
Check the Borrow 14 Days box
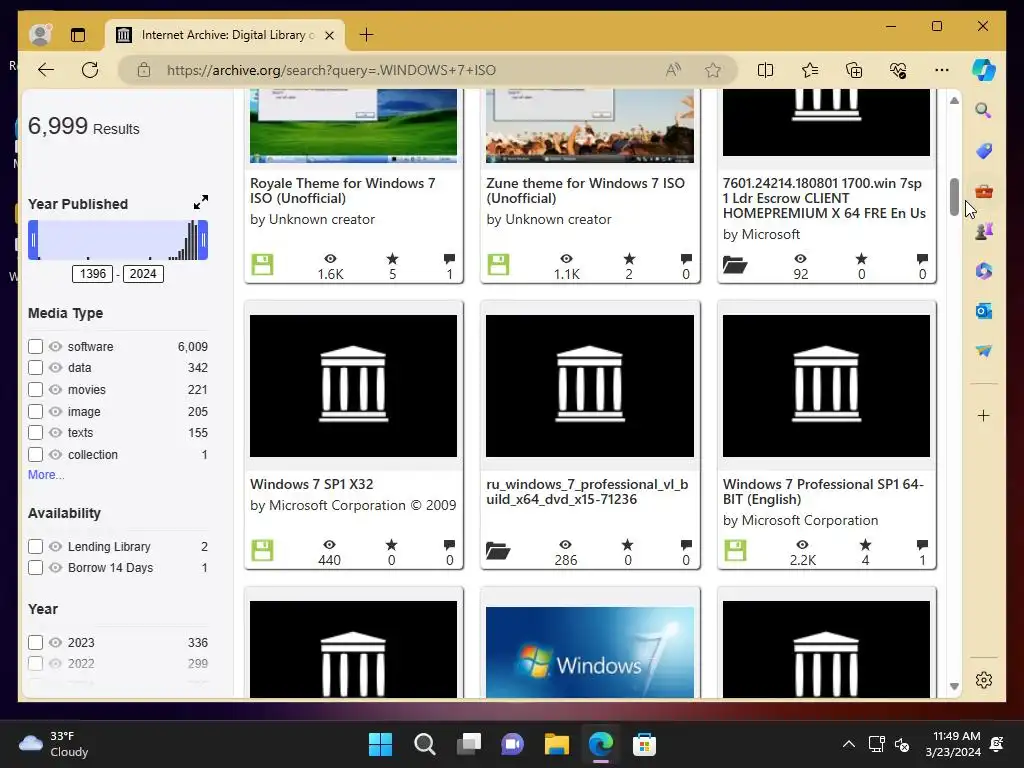pyautogui.click(x=35, y=568)
